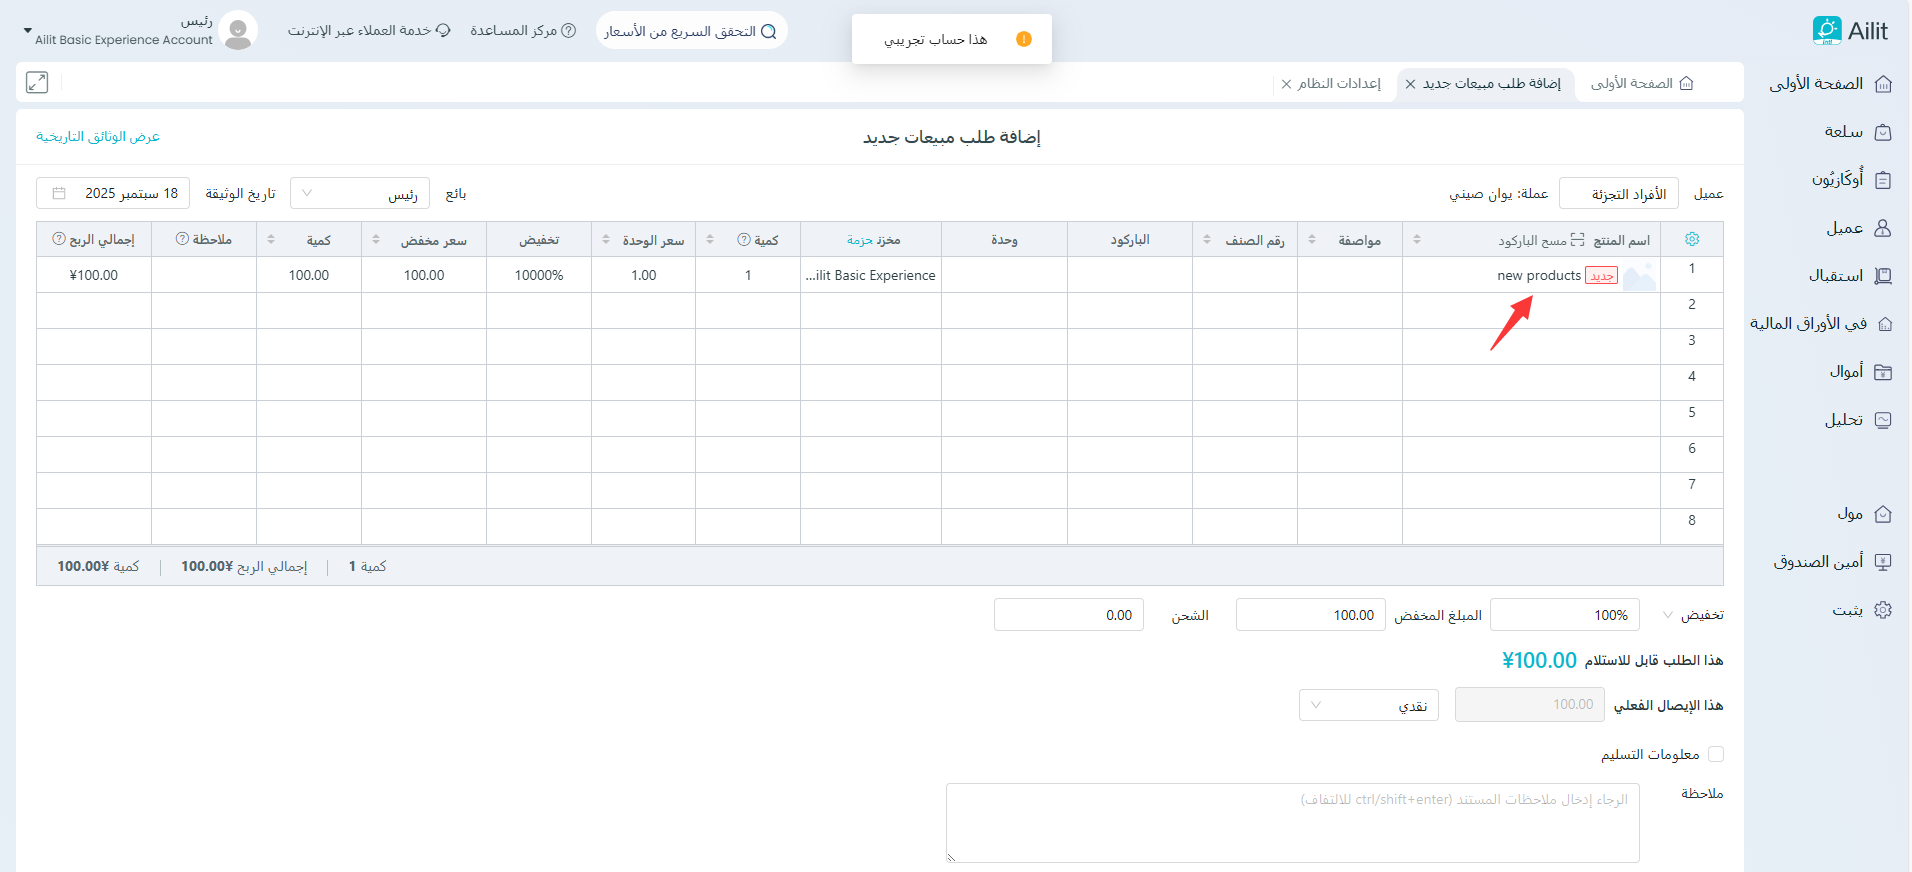
Task: Open the document date picker field
Action: [113, 194]
